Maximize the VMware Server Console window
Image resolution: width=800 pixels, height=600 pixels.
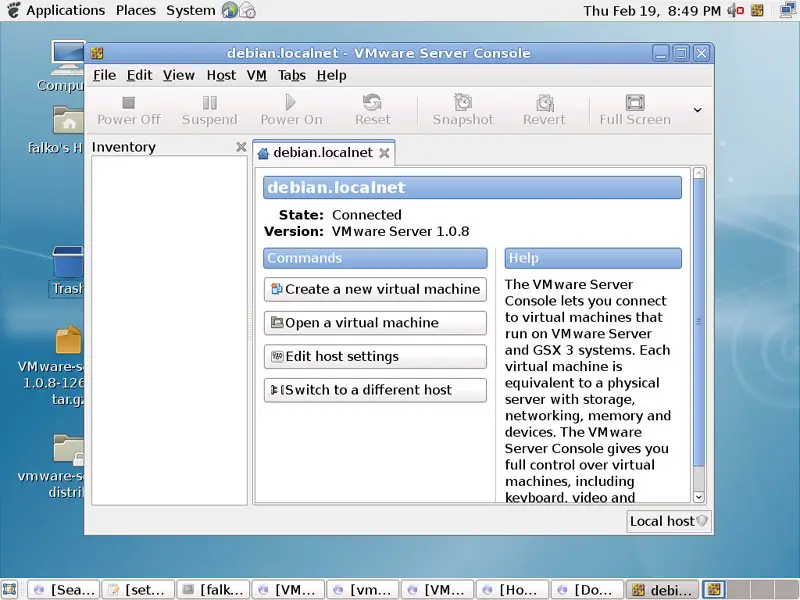coord(681,53)
